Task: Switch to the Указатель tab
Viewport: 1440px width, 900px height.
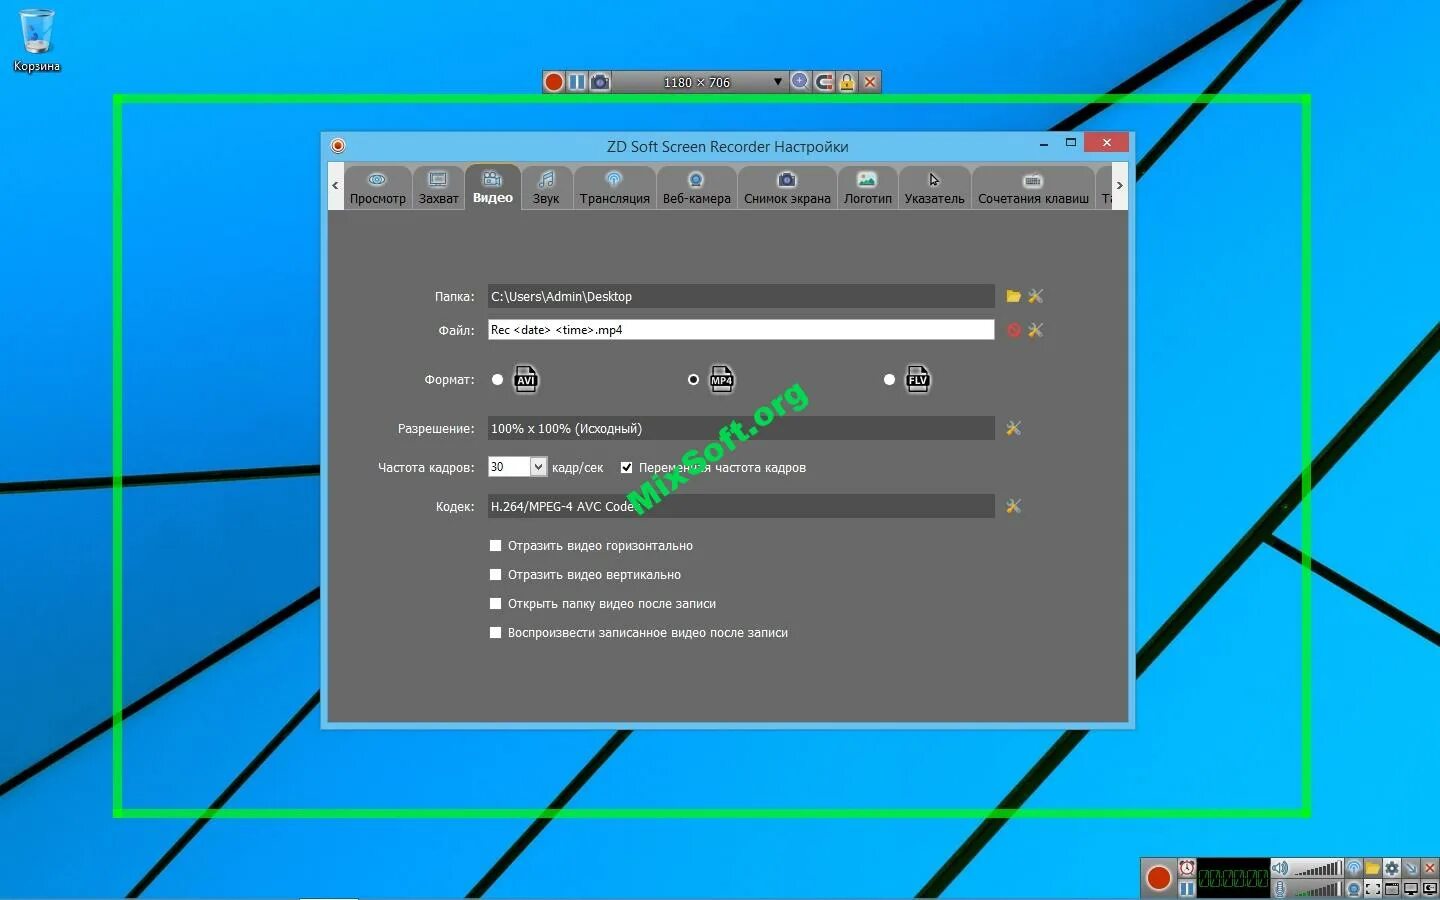Action: tap(934, 188)
